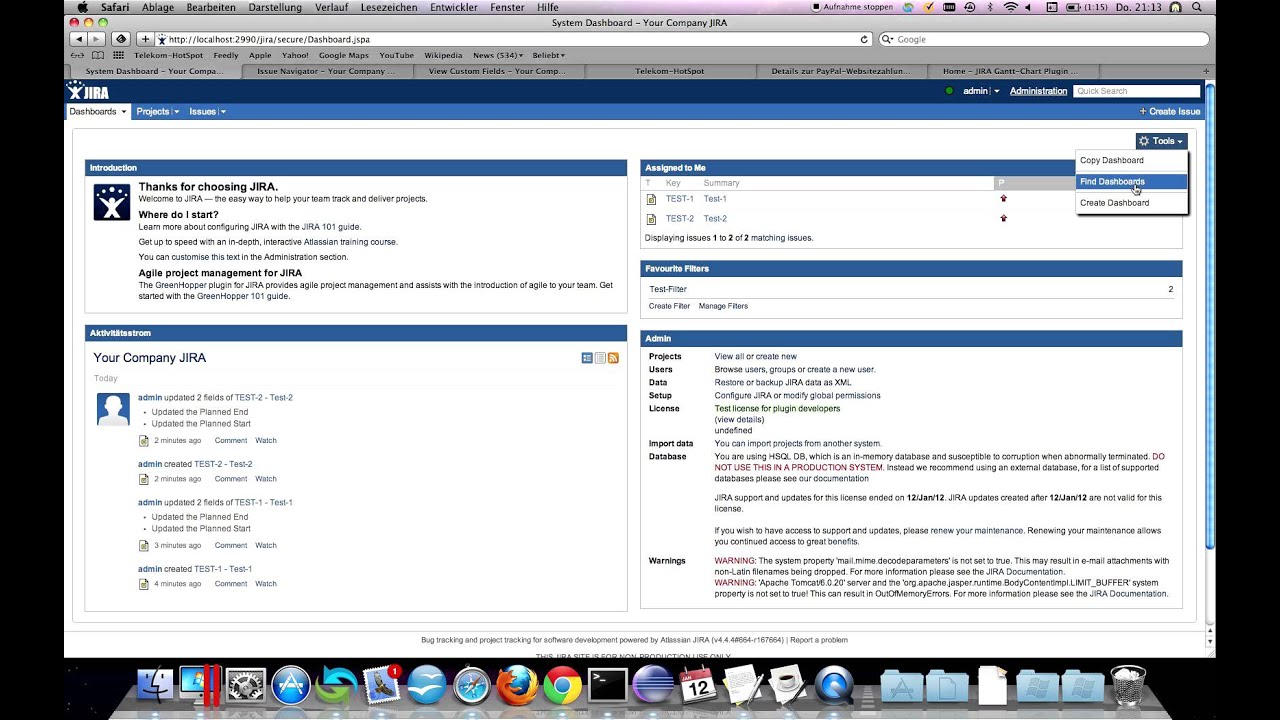Open the Top Sites grid icon
The width and height of the screenshot is (1280, 720).
point(116,55)
